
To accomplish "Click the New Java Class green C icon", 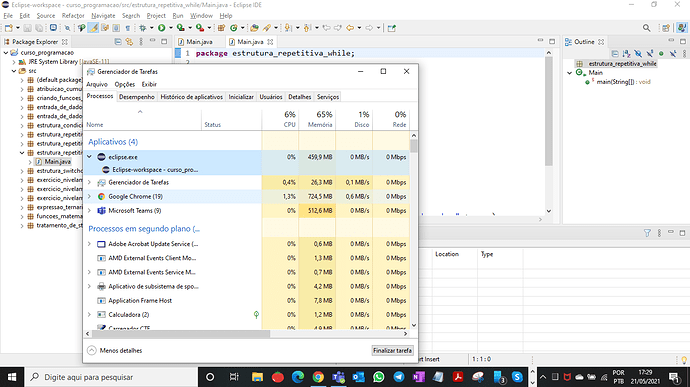I will click(234, 28).
